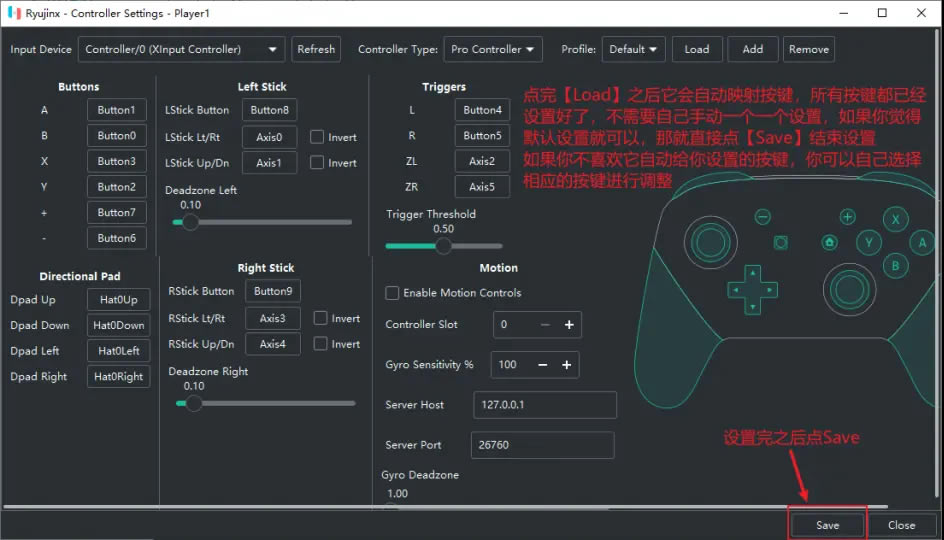Click Save to apply settings

click(827, 525)
